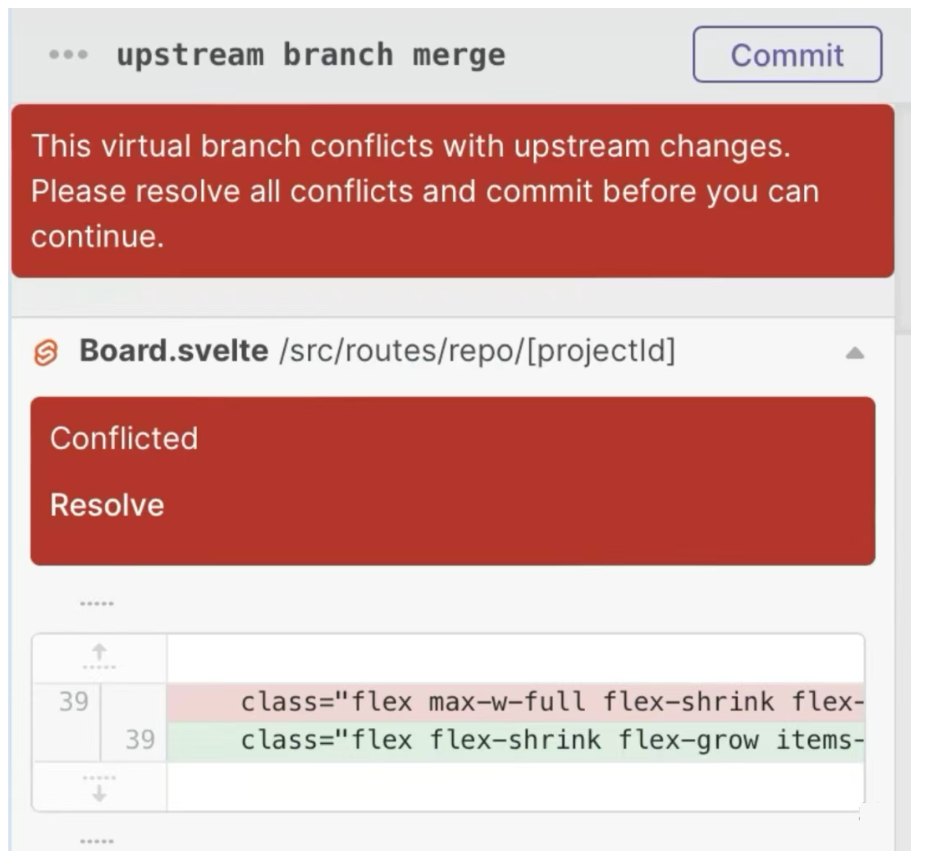Viewport: 930px width, 865px height.
Task: Click the /src/routes/repo/[projectId] file path
Action: tap(478, 352)
